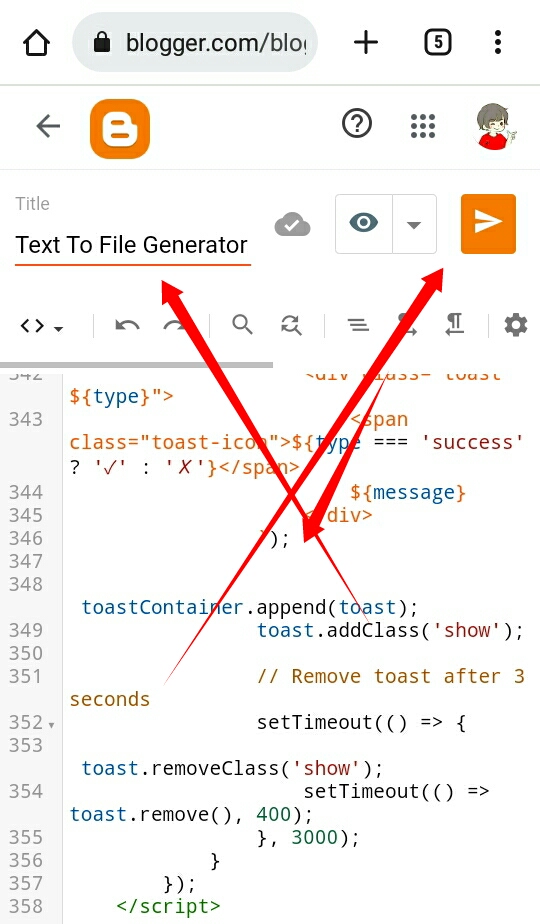Open search in the HTML editor
This screenshot has height=924, width=540.
click(x=242, y=325)
